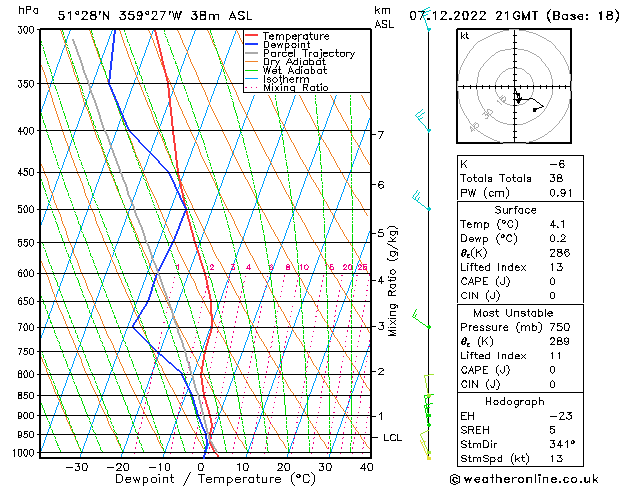Click the green wind barb at 700 hPa
The image size is (629, 486).
pyautogui.click(x=424, y=323)
